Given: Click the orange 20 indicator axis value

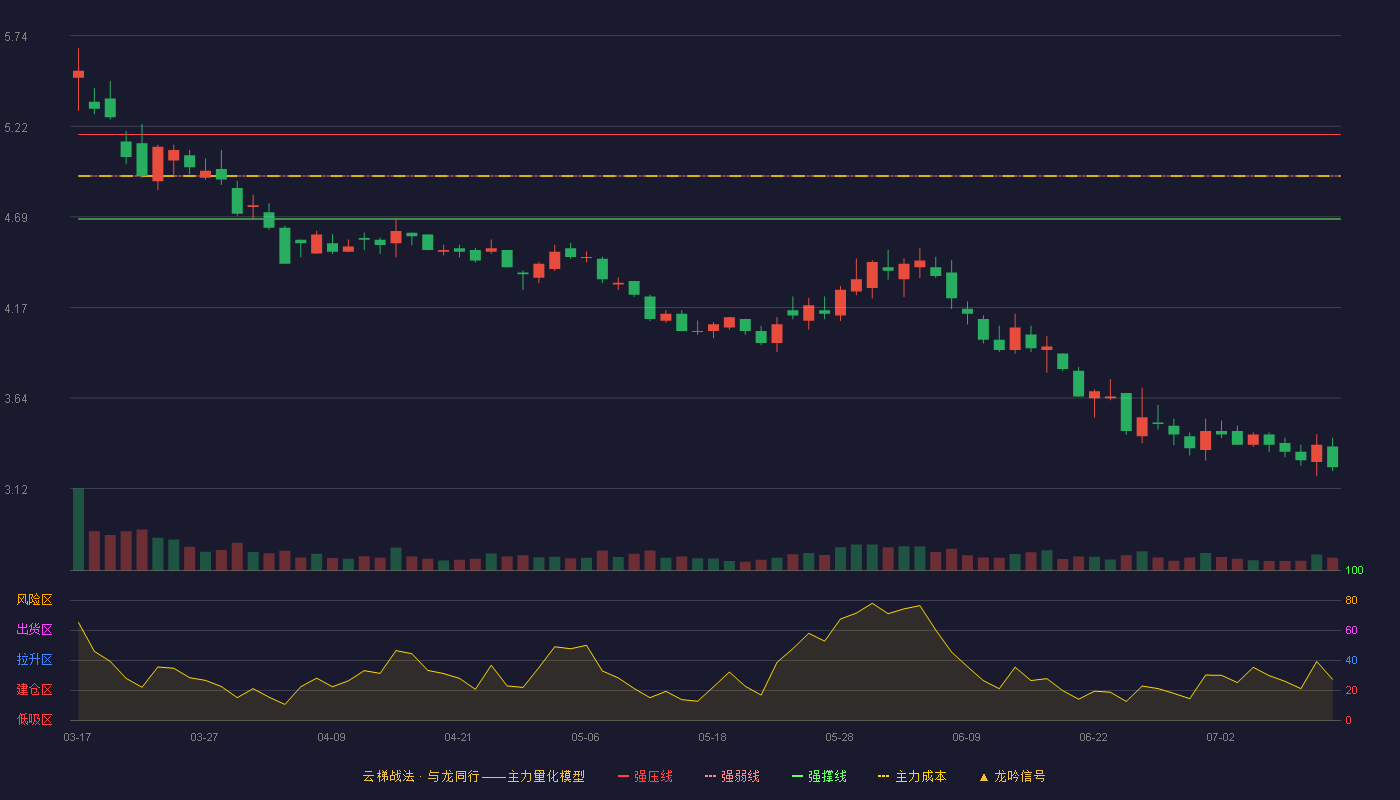Looking at the screenshot, I should point(1351,690).
